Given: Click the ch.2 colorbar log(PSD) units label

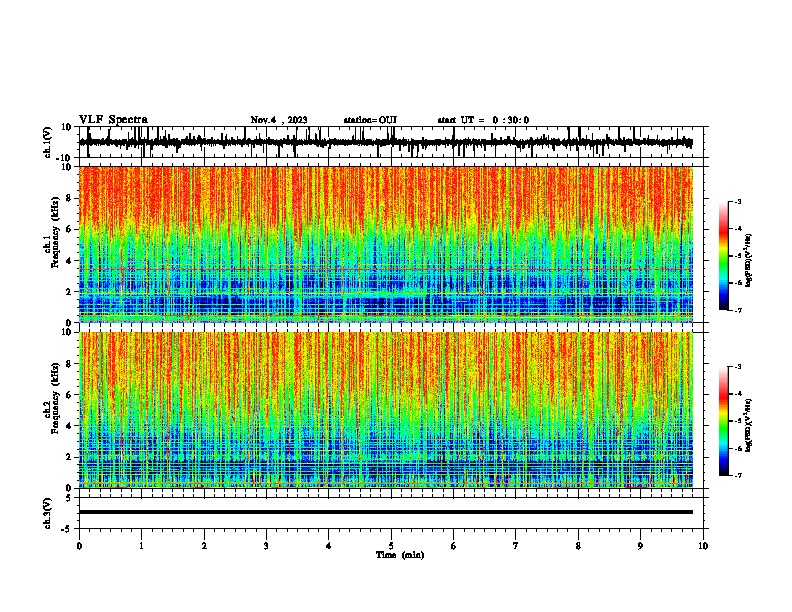Looking at the screenshot, I should click(x=748, y=425).
